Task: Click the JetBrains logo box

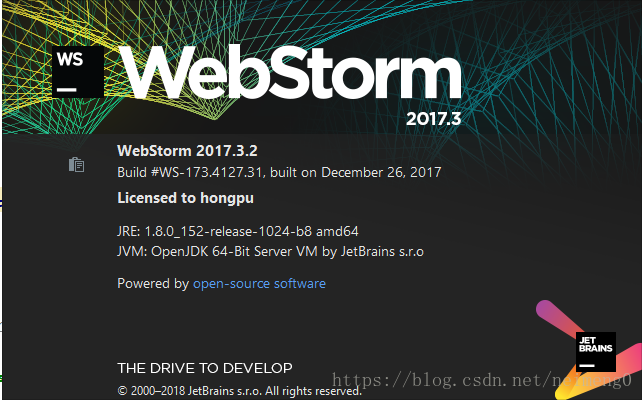Action: click(x=595, y=352)
